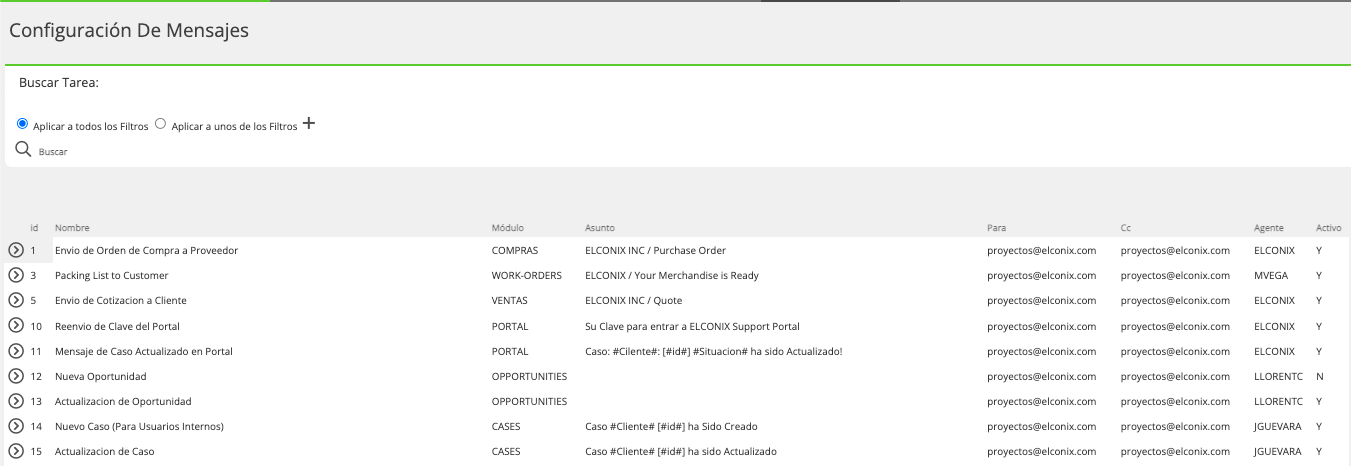Sort by the id column header
The image size is (1351, 466).
coord(34,228)
